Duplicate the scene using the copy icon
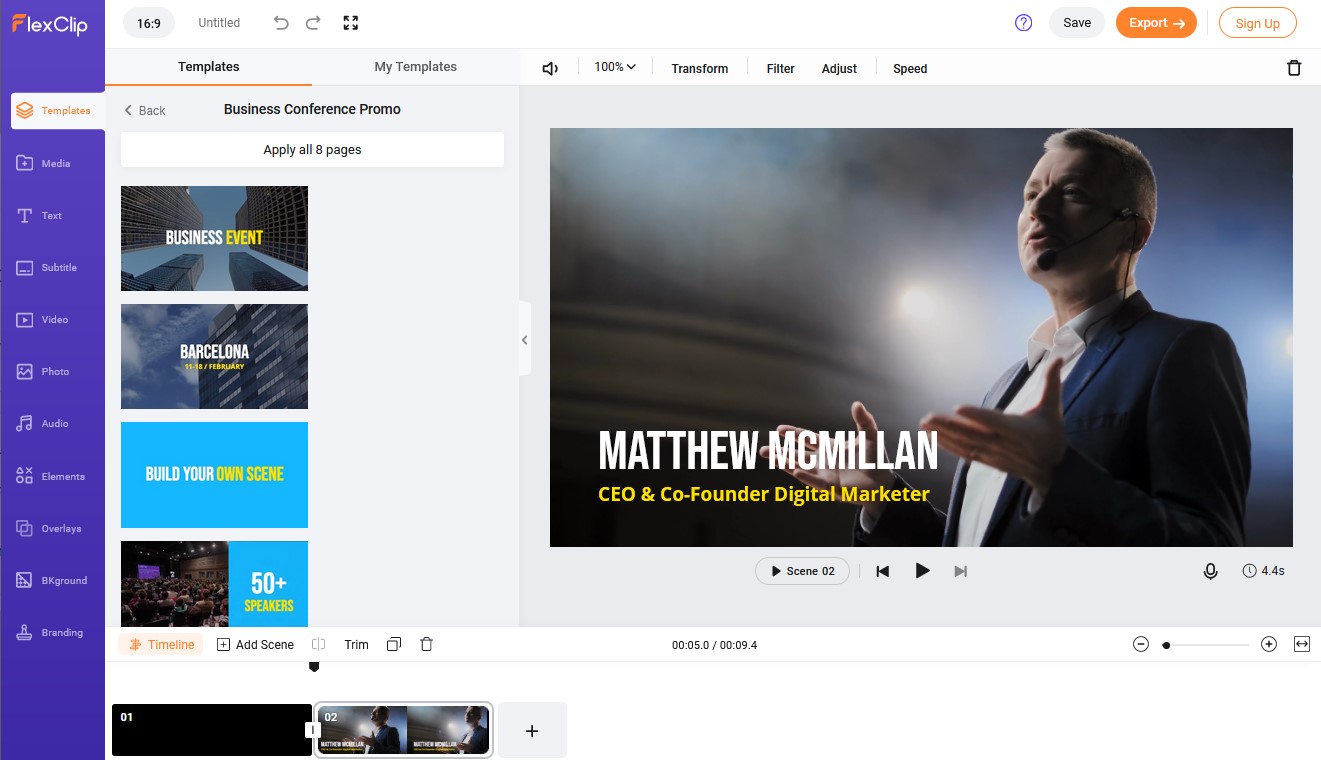The height and width of the screenshot is (760, 1321). pos(394,645)
